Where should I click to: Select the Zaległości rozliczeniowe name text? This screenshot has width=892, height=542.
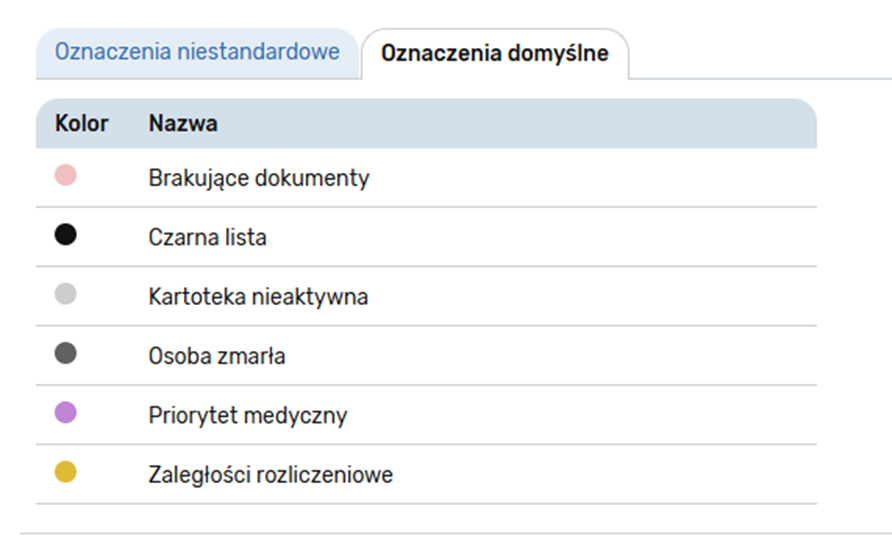(270, 474)
